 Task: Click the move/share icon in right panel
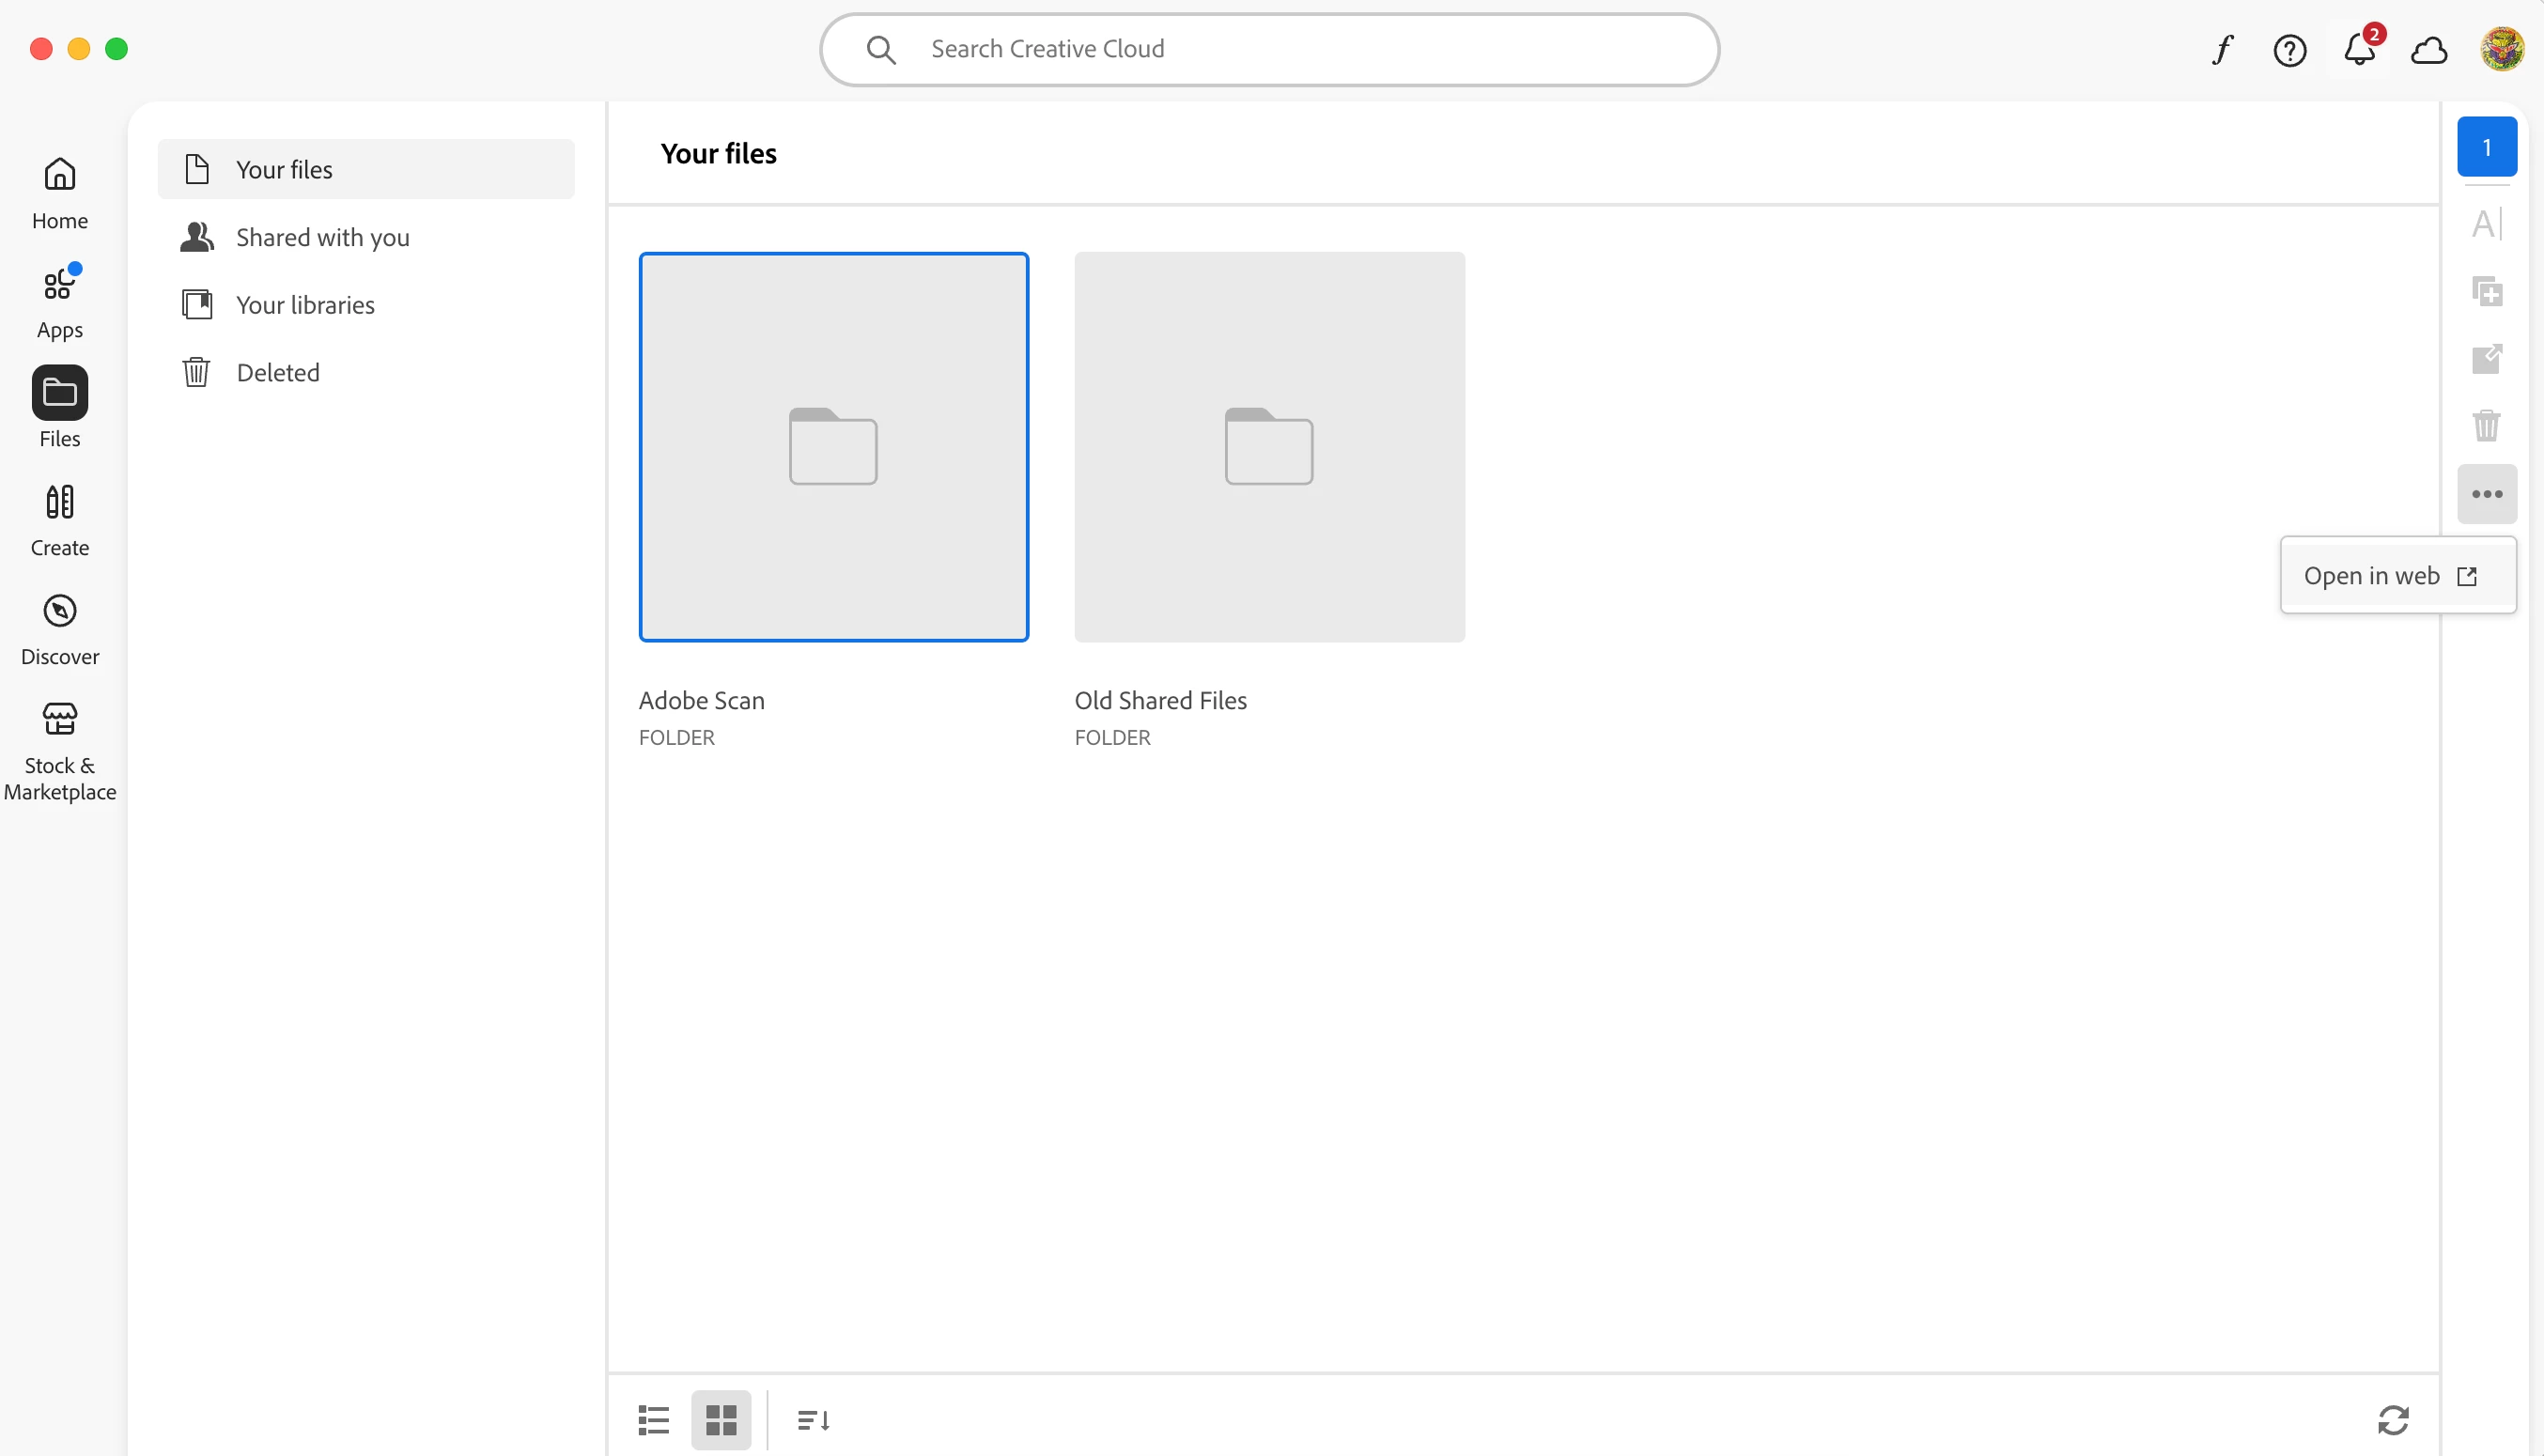[2487, 359]
